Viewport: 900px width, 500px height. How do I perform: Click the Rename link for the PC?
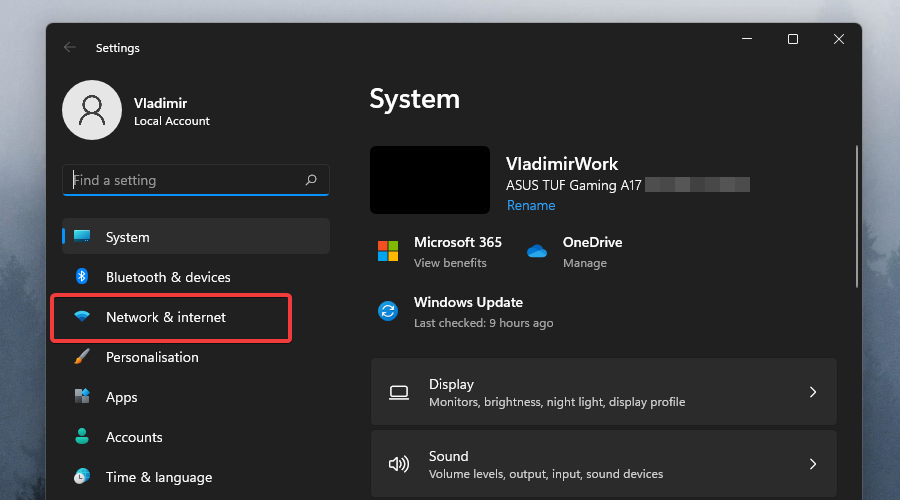pos(531,205)
